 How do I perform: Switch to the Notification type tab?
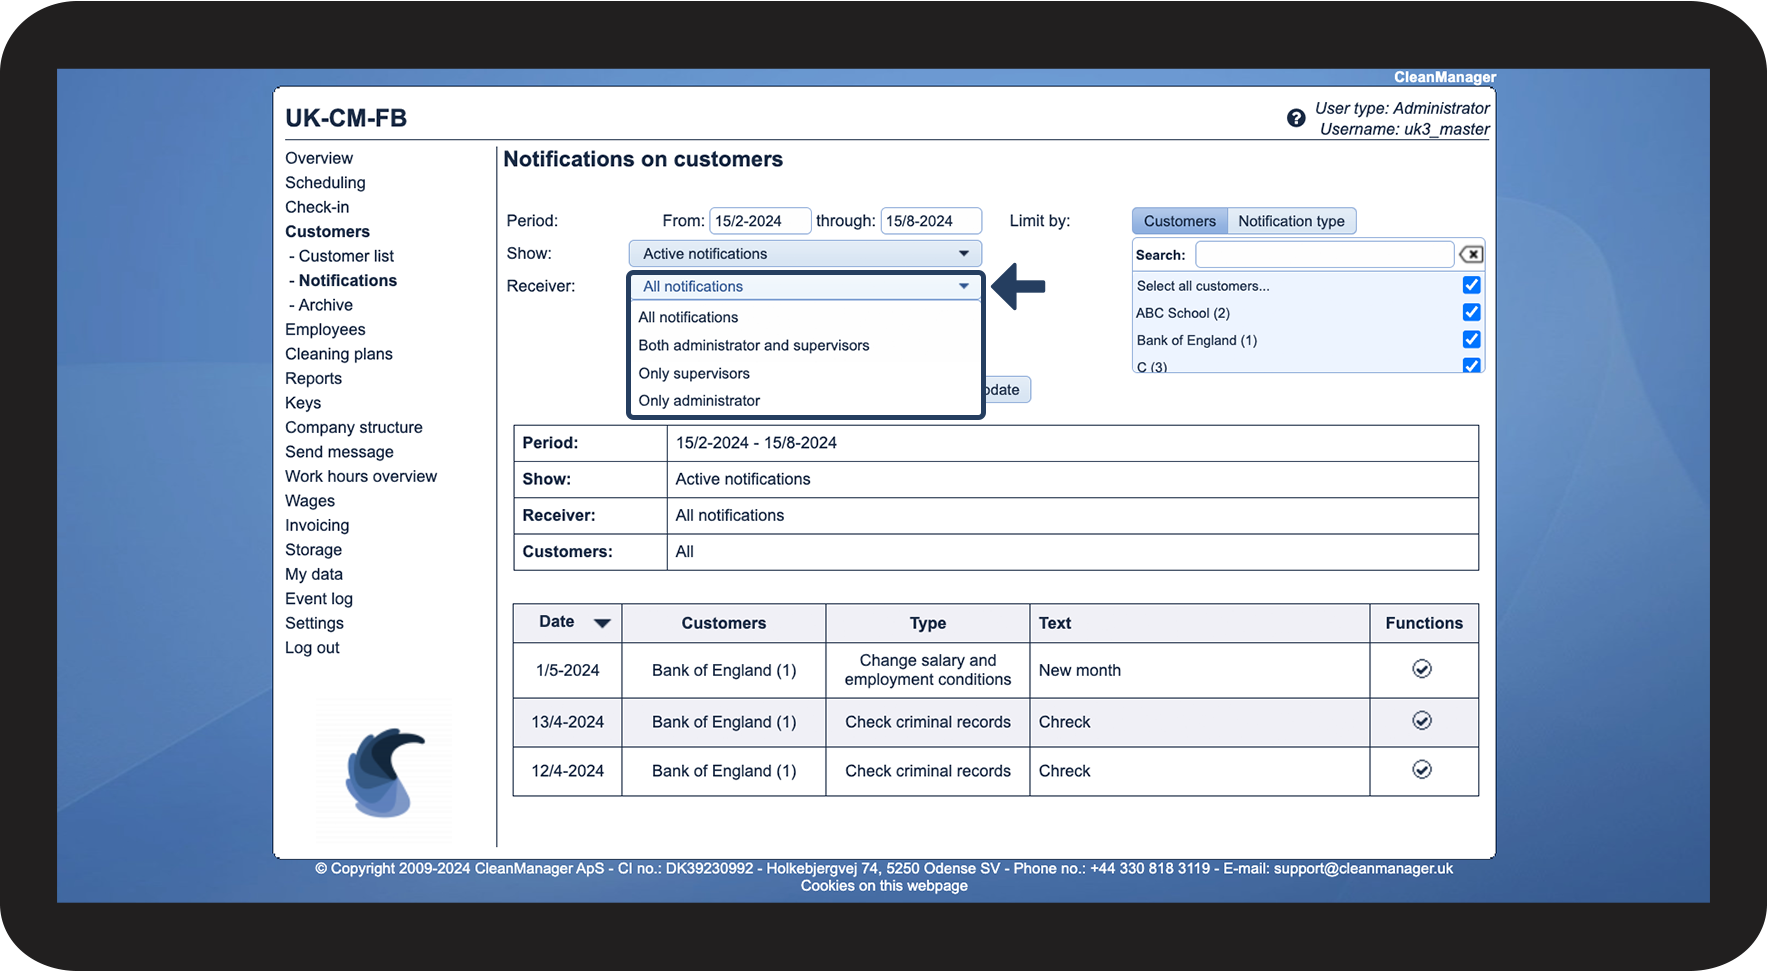pos(1291,221)
